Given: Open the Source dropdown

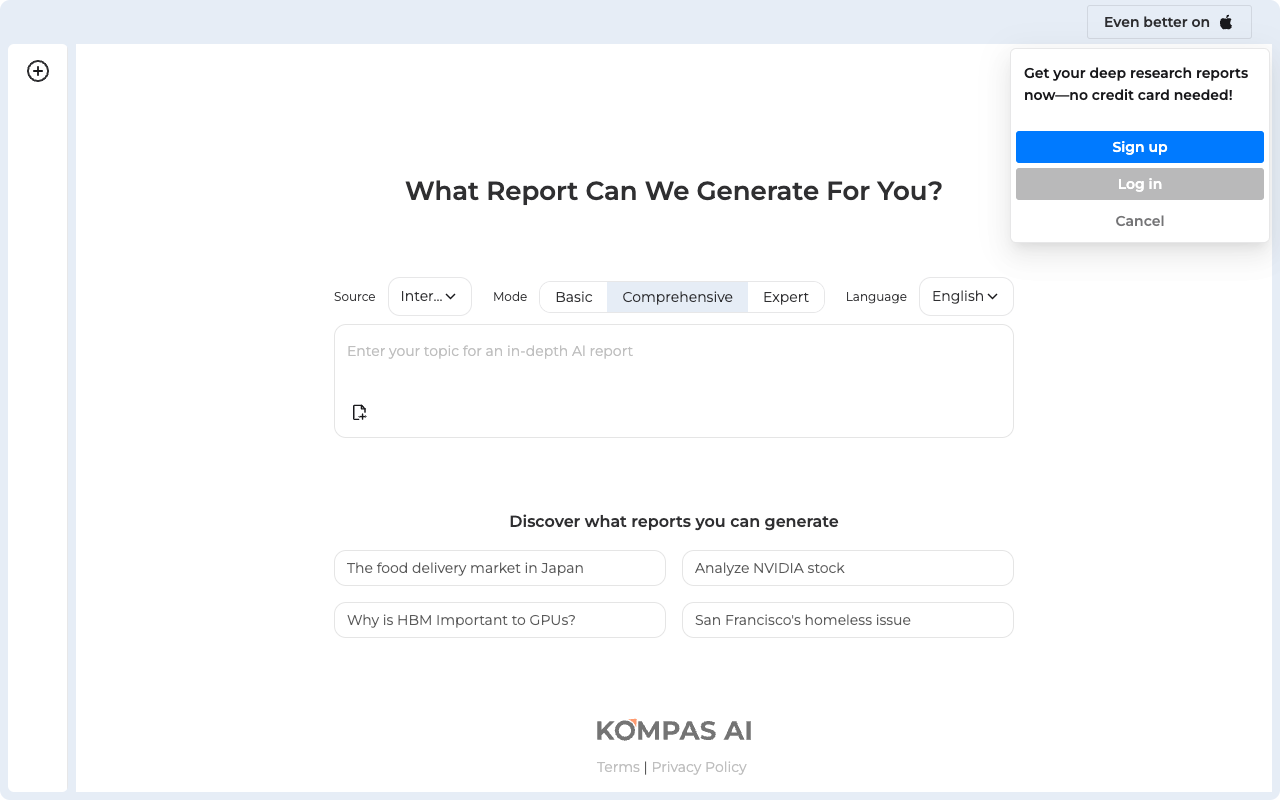Looking at the screenshot, I should (x=430, y=297).
